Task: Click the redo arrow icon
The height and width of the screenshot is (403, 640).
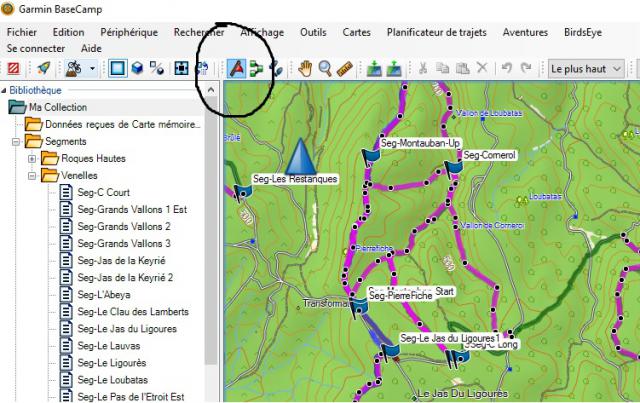Action: [x=527, y=67]
